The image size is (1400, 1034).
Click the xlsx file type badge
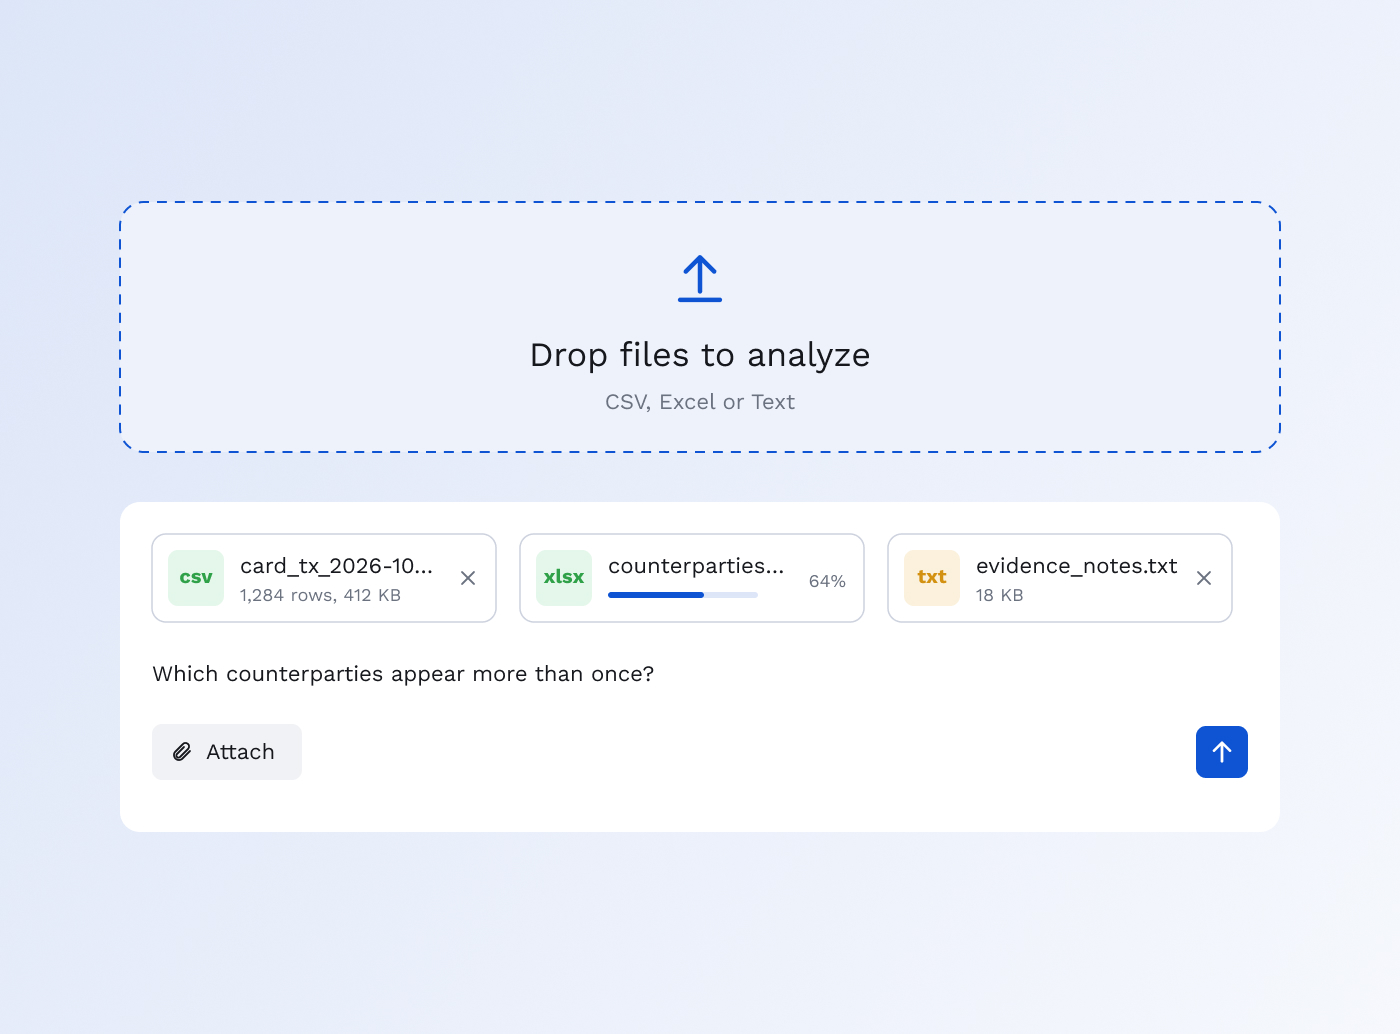[x=564, y=578]
